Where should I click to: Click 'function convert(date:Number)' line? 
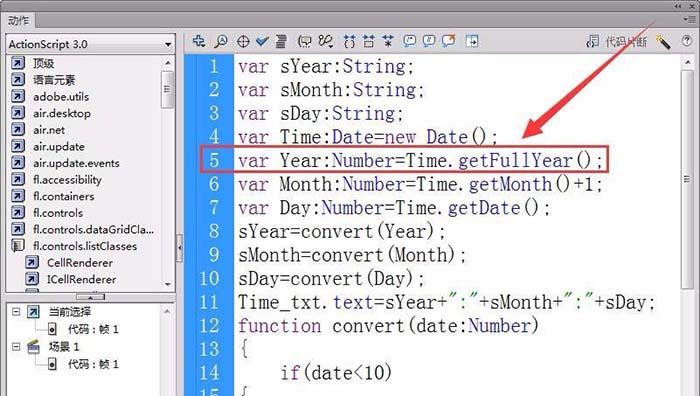388,326
